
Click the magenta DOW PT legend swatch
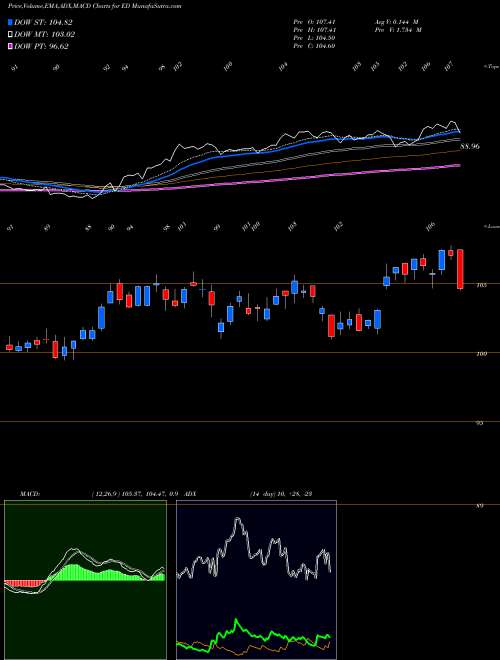click(x=11, y=46)
